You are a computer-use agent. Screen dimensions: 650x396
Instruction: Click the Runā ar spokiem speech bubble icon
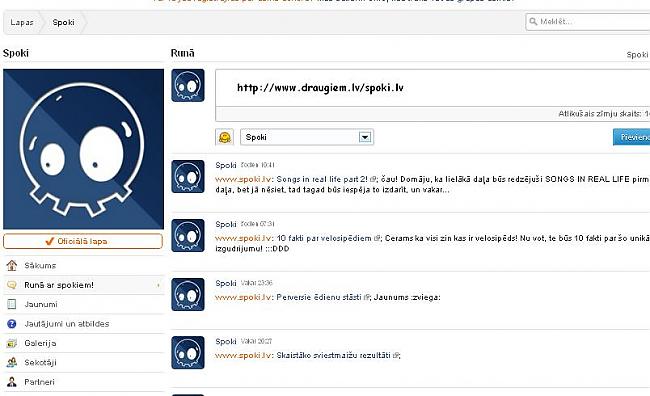pyautogui.click(x=12, y=285)
